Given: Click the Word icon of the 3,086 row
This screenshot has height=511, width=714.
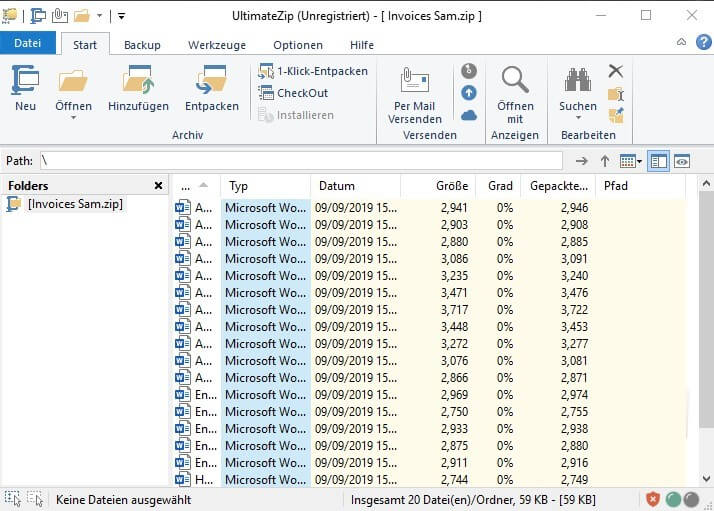Looking at the screenshot, I should 183,259.
